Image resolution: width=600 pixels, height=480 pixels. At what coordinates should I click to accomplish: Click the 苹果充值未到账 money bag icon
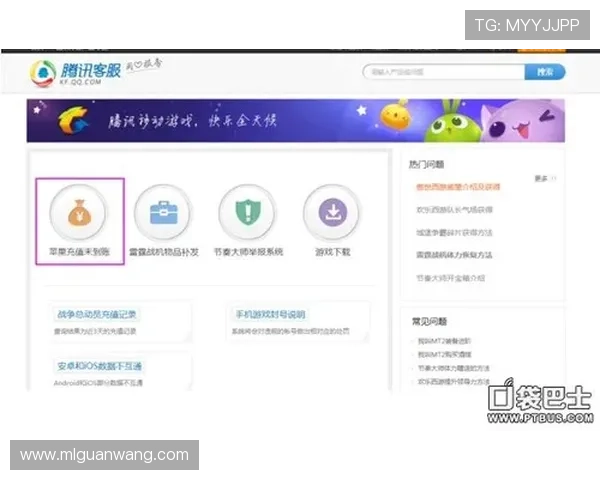(79, 213)
